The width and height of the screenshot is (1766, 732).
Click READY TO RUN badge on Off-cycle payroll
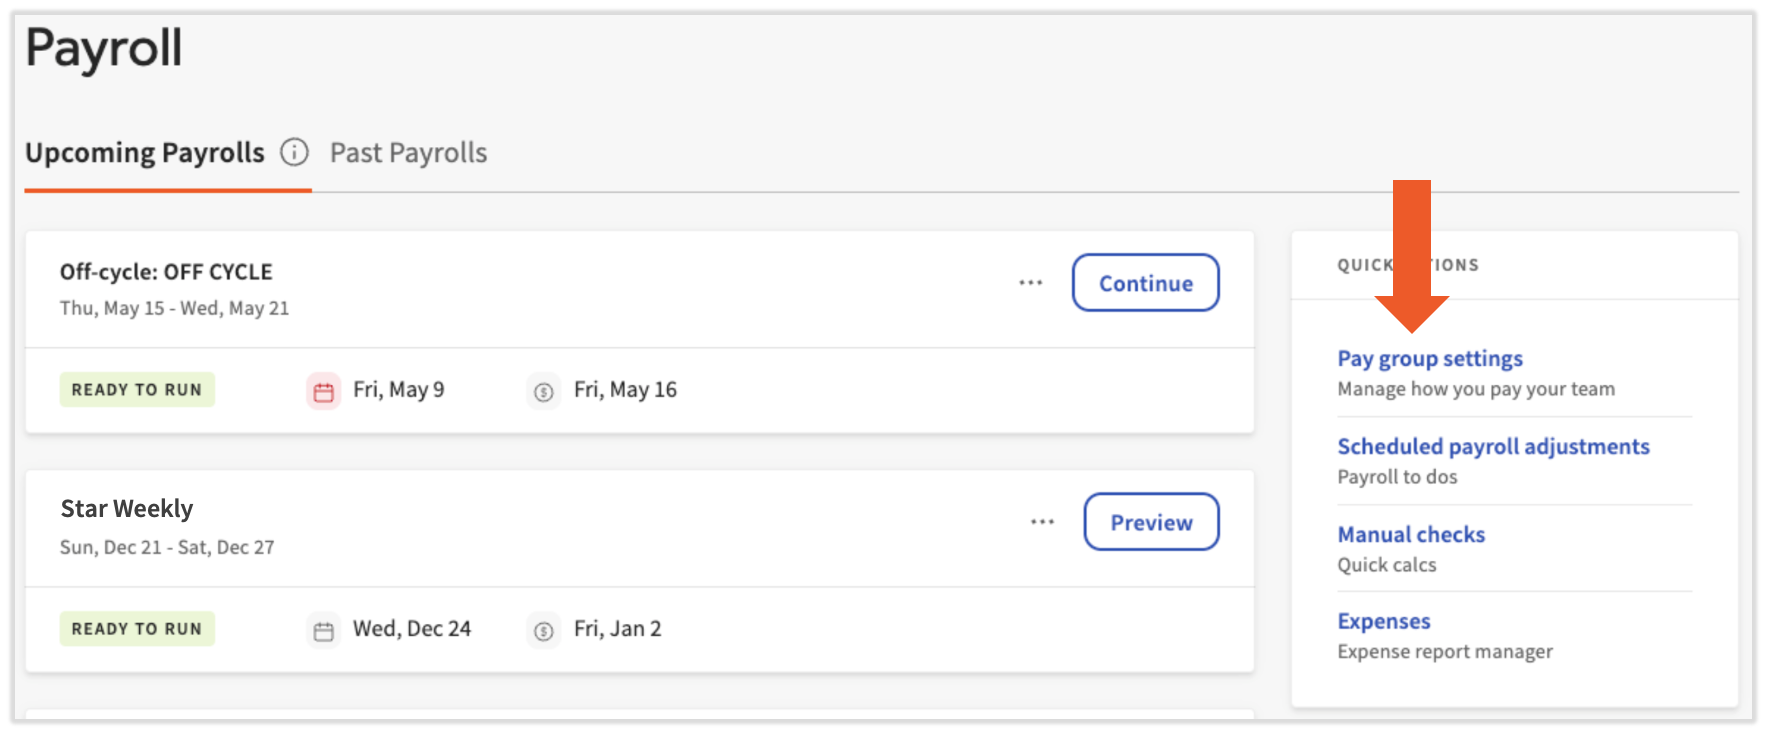137,390
